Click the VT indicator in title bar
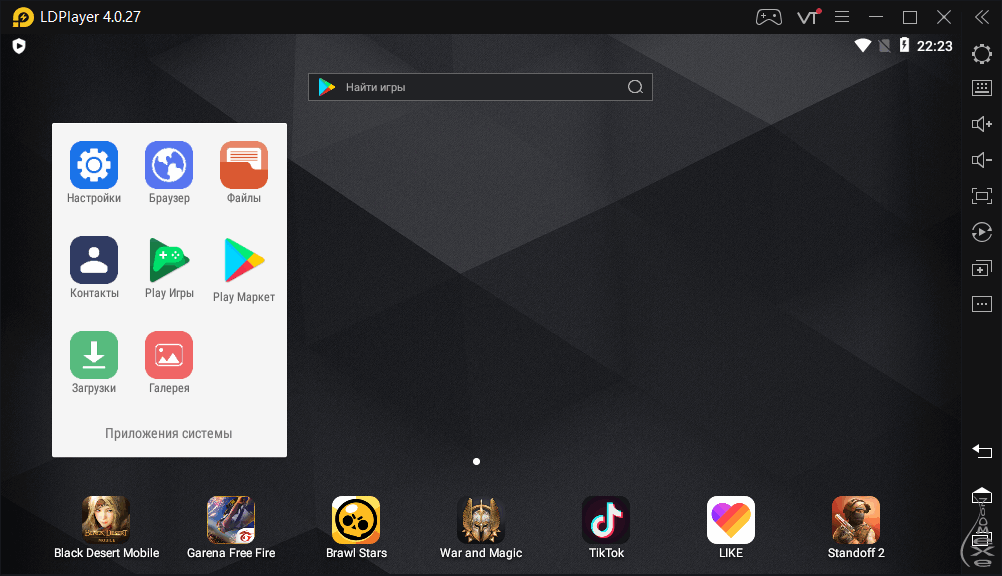Viewport: 1002px width, 576px height. pyautogui.click(x=808, y=17)
